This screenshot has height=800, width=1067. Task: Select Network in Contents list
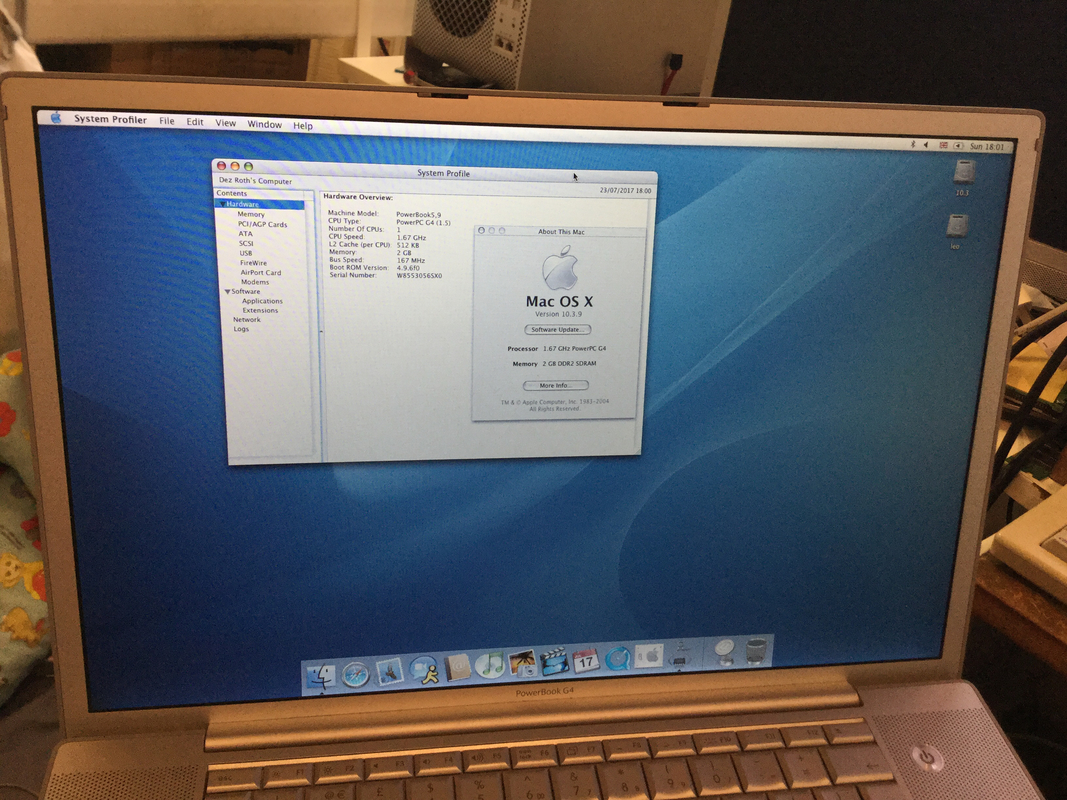(246, 319)
